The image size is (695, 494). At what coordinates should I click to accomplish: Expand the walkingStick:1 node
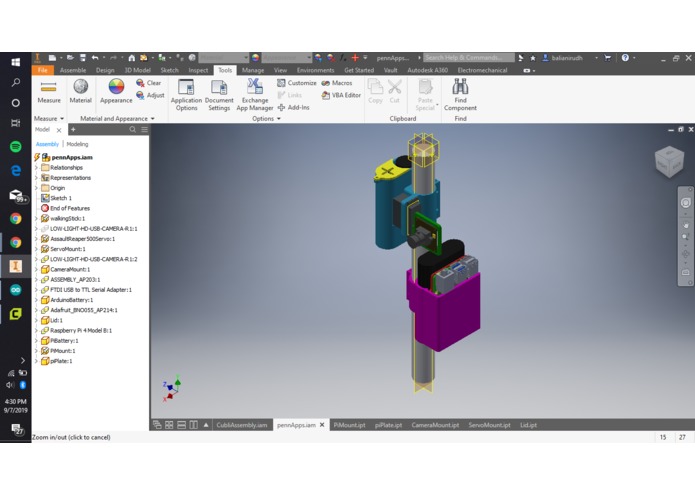pyautogui.click(x=36, y=218)
